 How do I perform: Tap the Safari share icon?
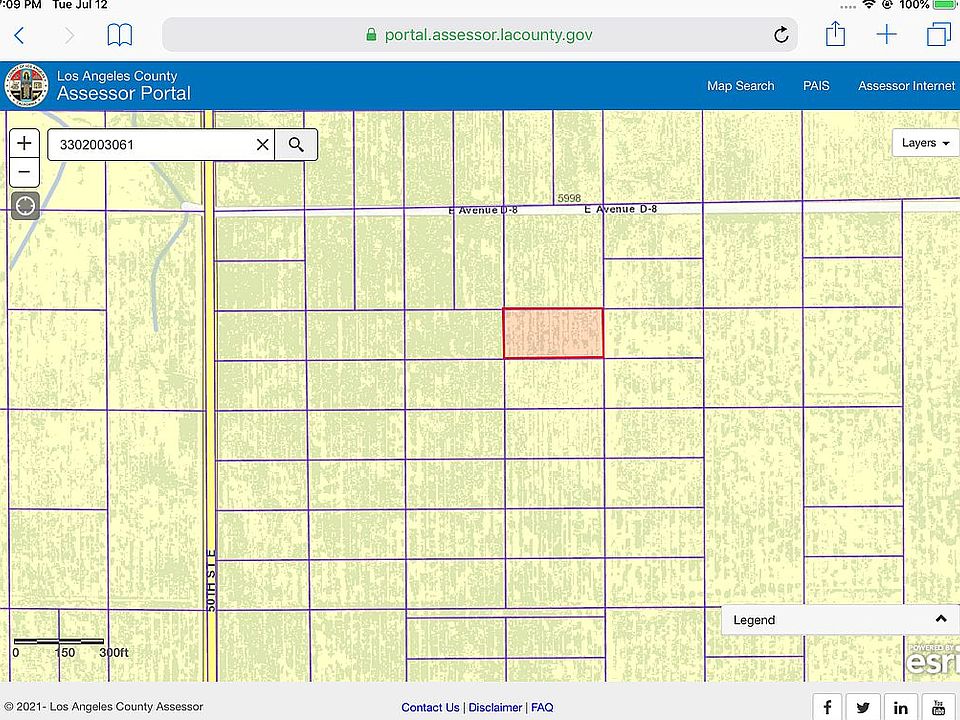click(835, 34)
